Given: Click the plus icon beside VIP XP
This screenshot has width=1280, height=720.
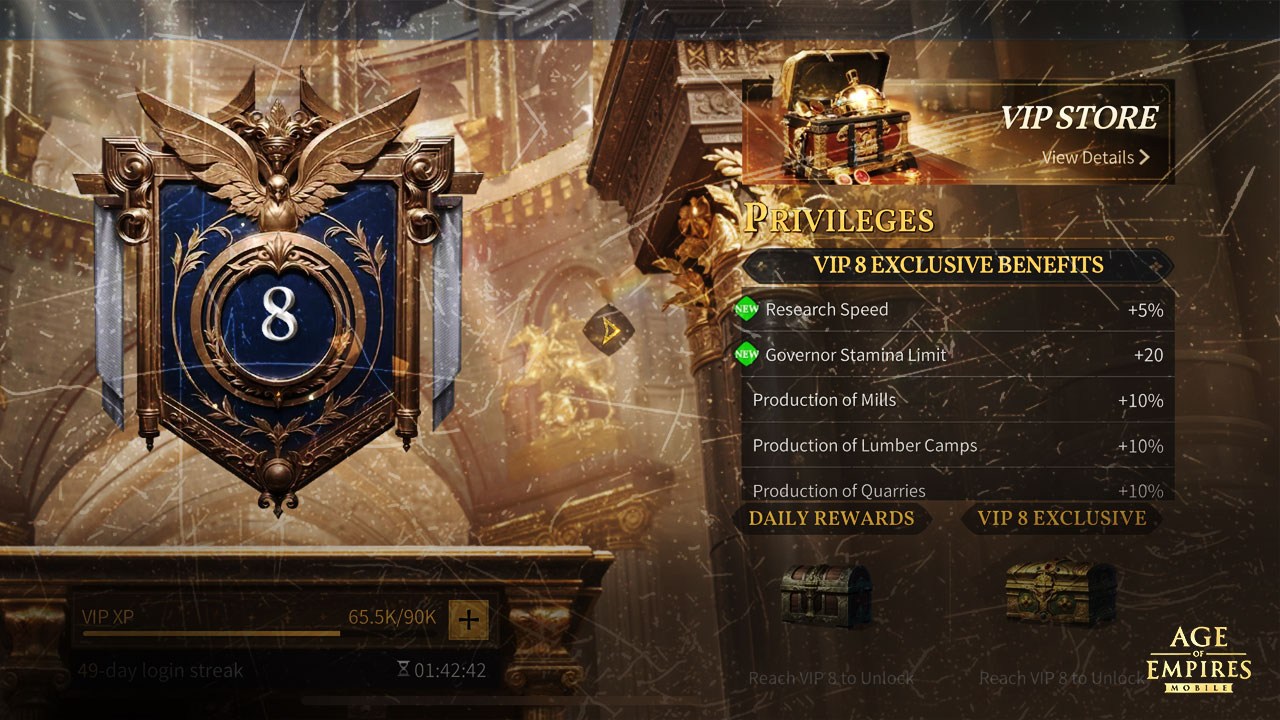Looking at the screenshot, I should point(468,619).
